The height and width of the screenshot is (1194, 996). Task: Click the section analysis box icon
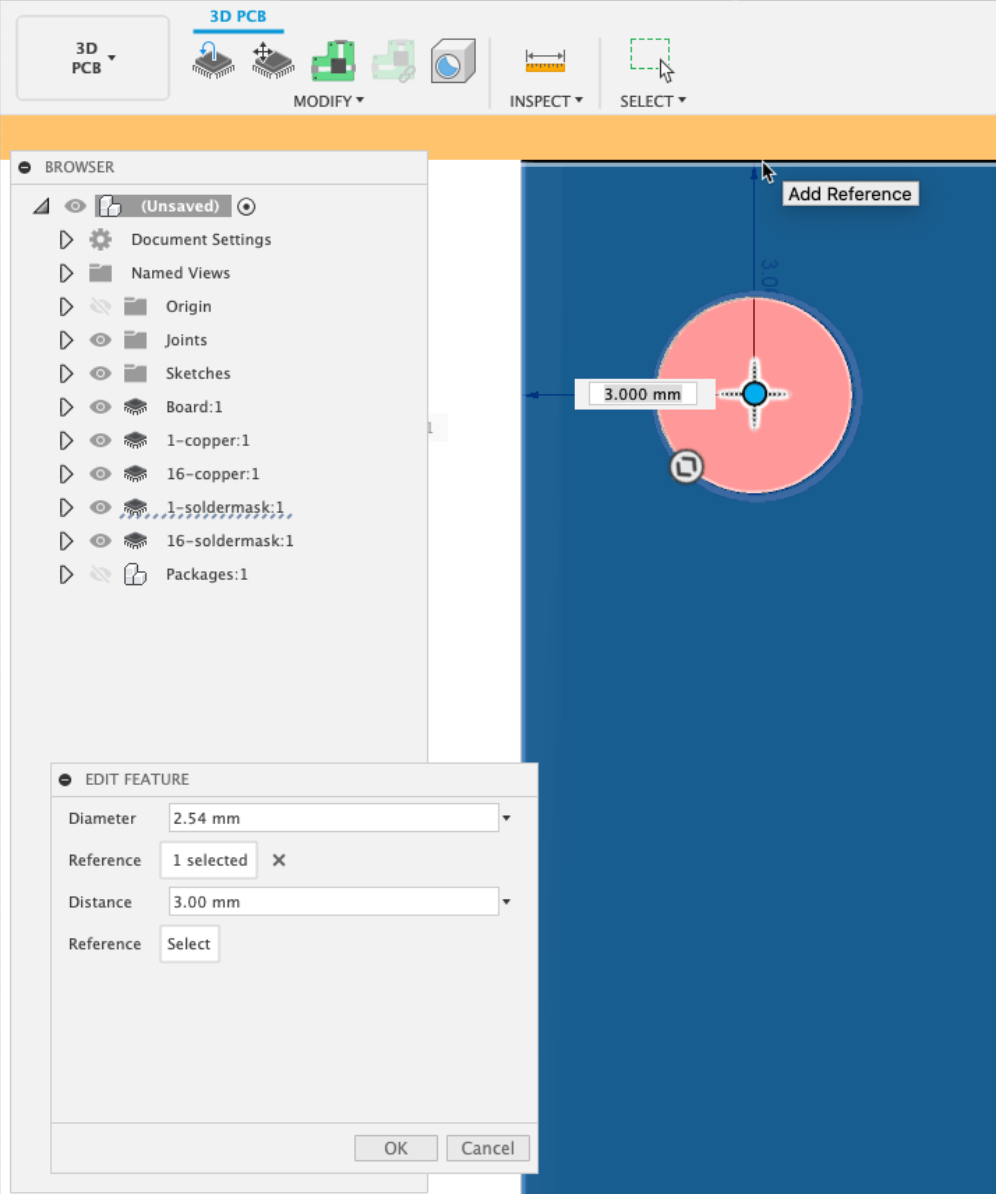[x=453, y=60]
